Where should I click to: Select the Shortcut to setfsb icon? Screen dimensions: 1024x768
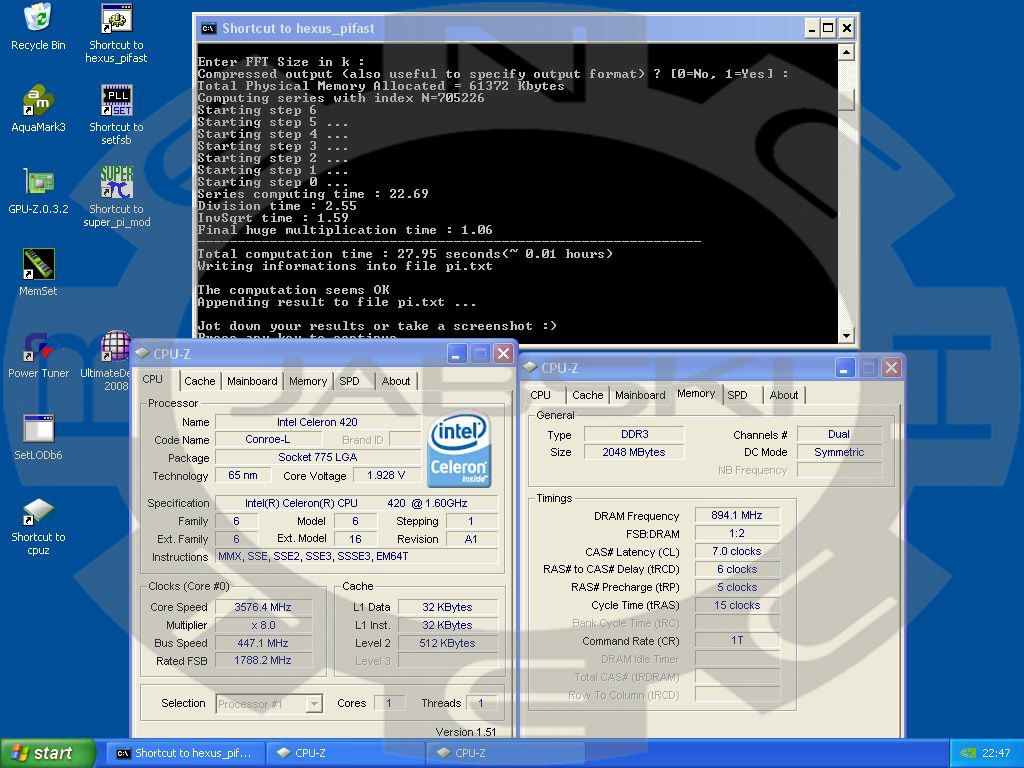click(116, 114)
